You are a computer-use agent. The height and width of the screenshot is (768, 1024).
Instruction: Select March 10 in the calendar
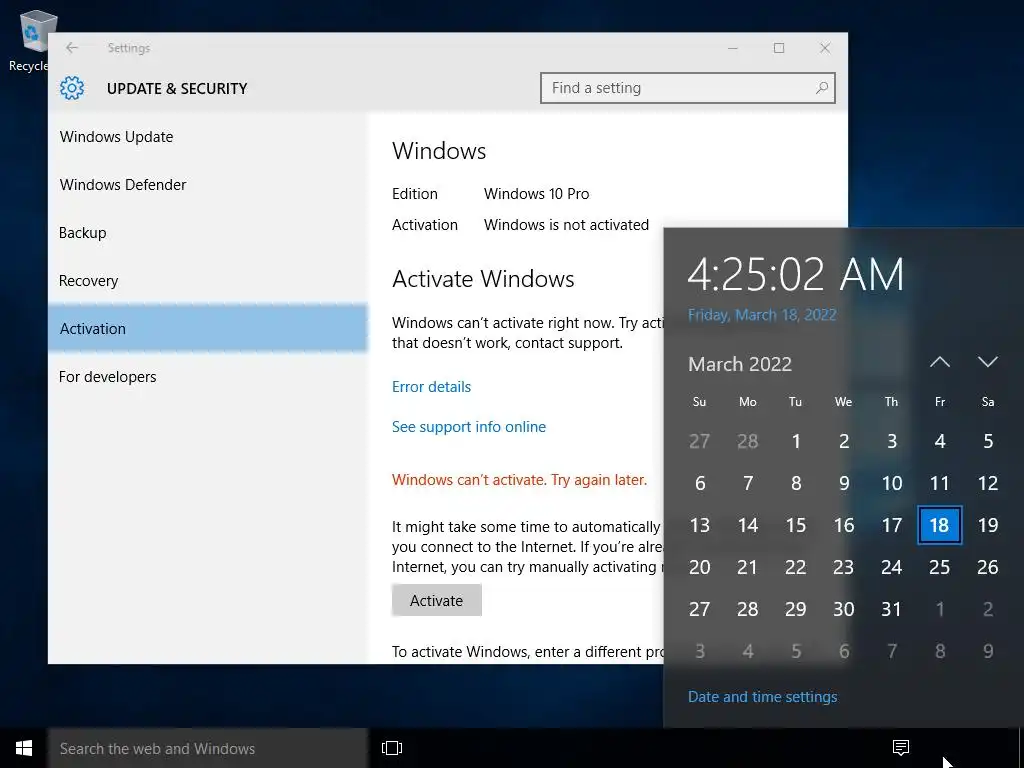coord(891,483)
